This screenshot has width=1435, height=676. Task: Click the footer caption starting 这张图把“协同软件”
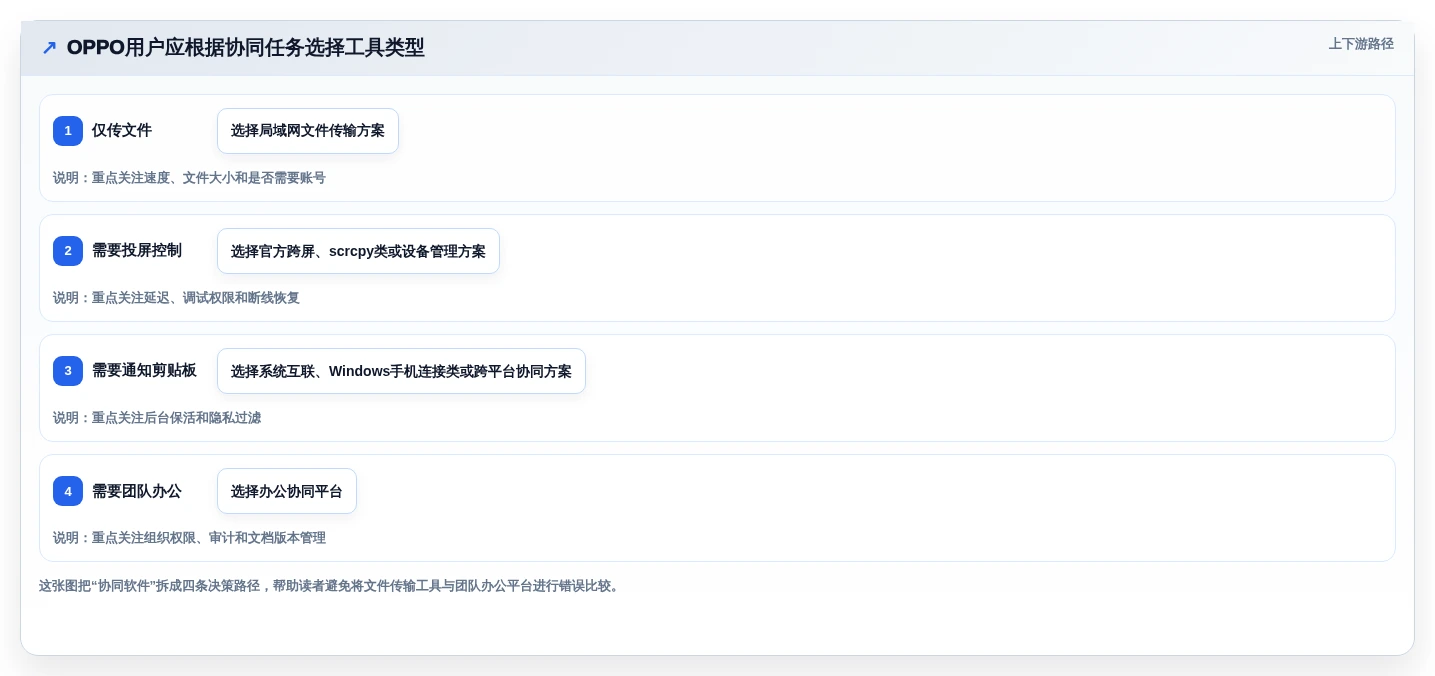click(x=331, y=586)
